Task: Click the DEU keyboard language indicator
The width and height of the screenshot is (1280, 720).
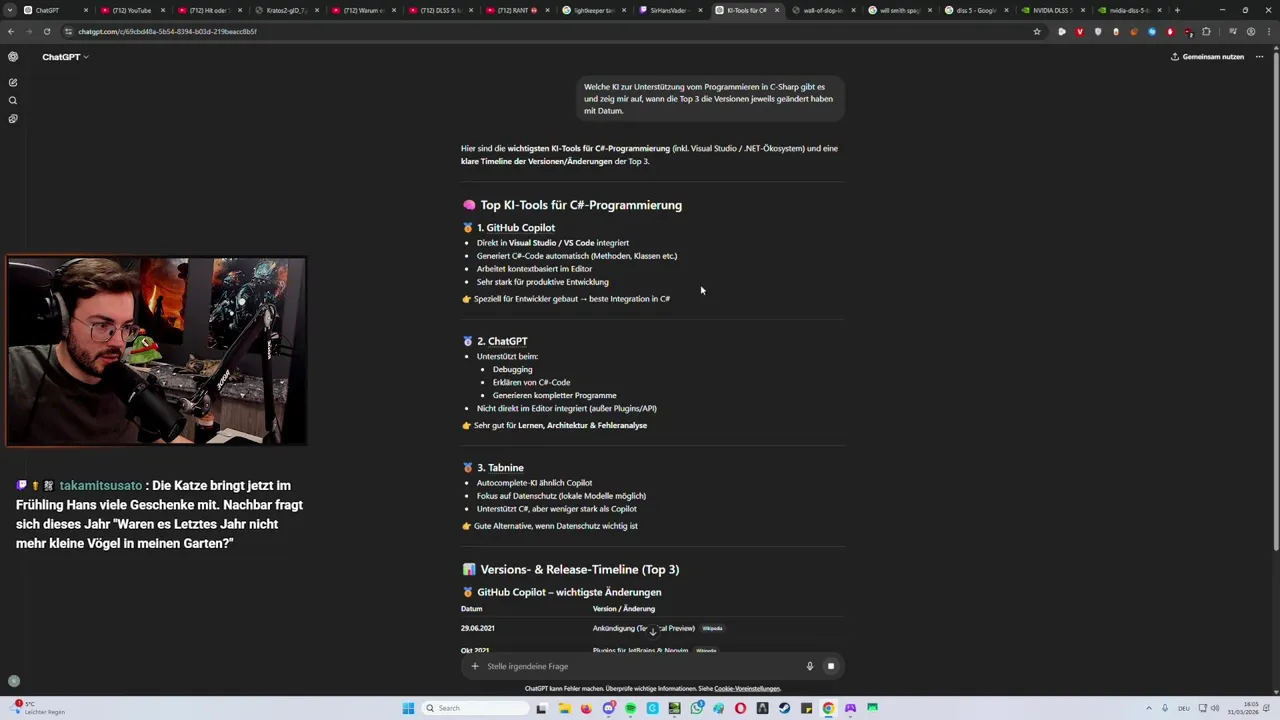Action: (x=1184, y=708)
